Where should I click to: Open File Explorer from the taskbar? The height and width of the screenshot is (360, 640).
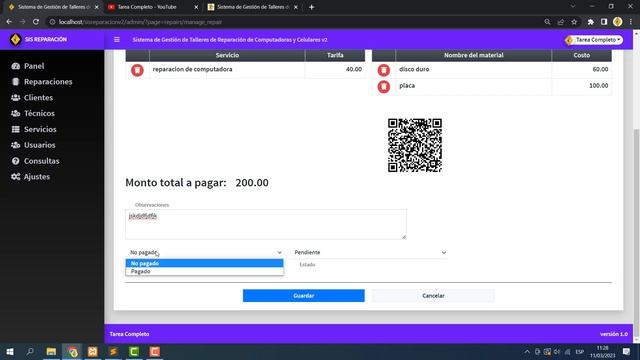(51, 351)
